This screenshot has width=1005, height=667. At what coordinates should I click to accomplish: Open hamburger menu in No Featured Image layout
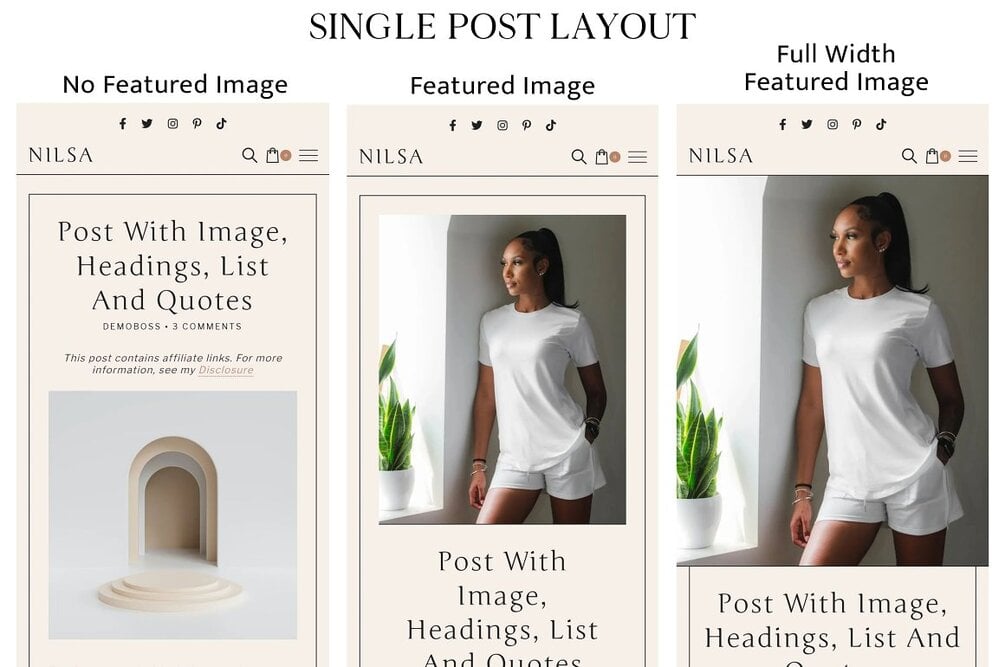[x=308, y=155]
